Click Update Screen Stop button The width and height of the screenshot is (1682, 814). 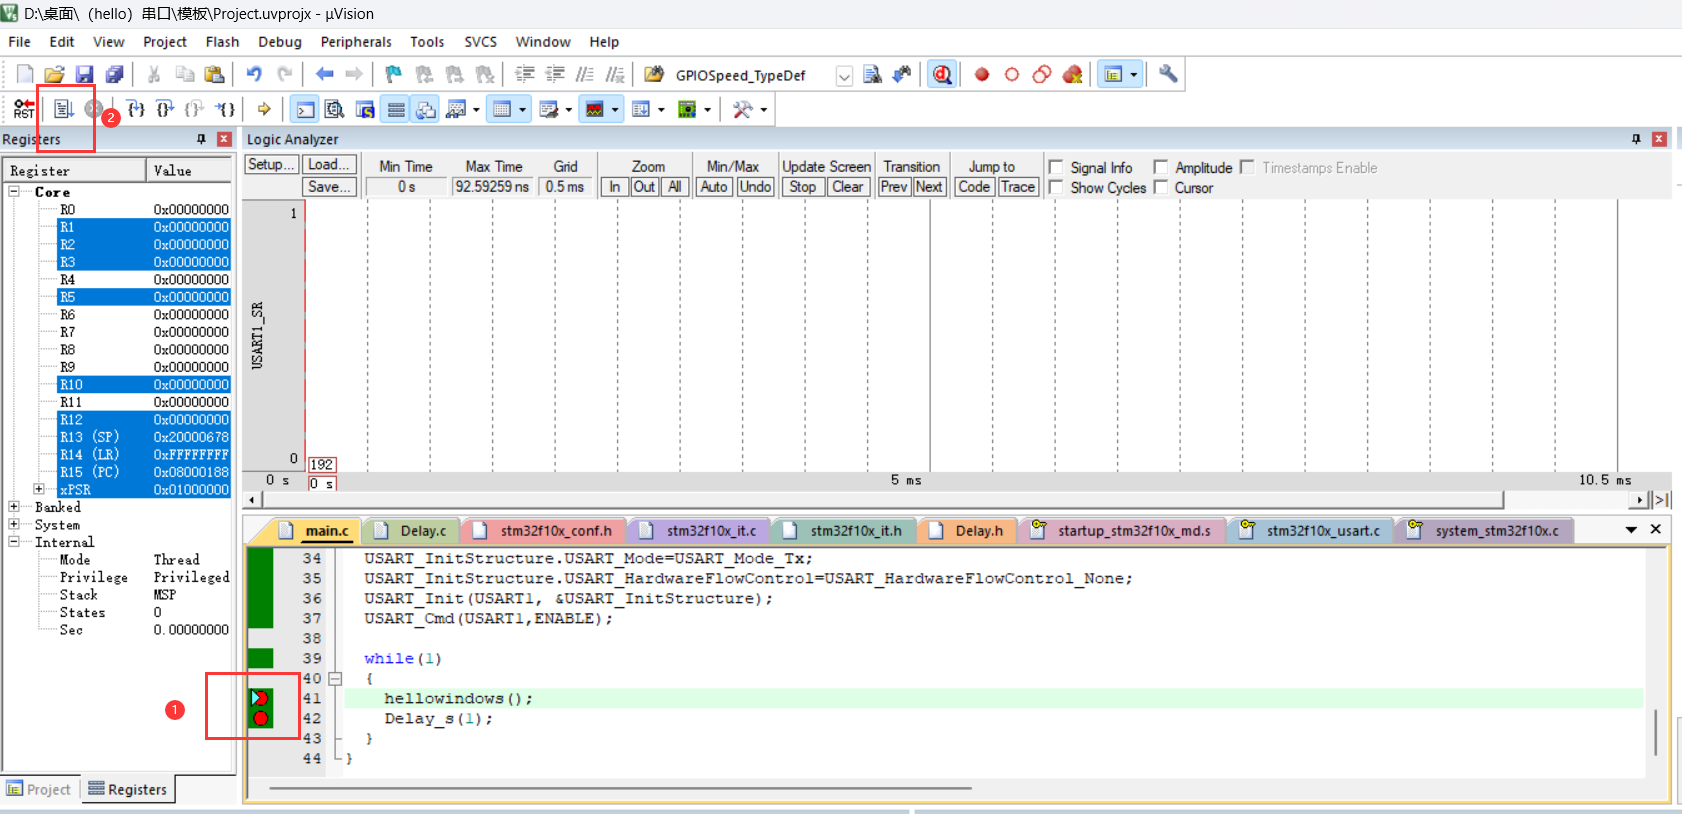tap(802, 187)
